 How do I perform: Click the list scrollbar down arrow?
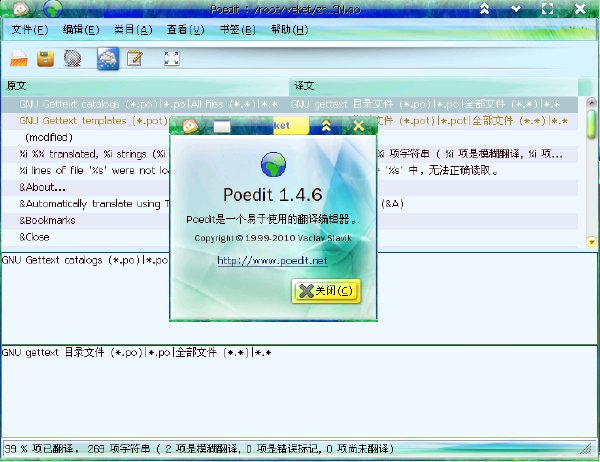591,242
